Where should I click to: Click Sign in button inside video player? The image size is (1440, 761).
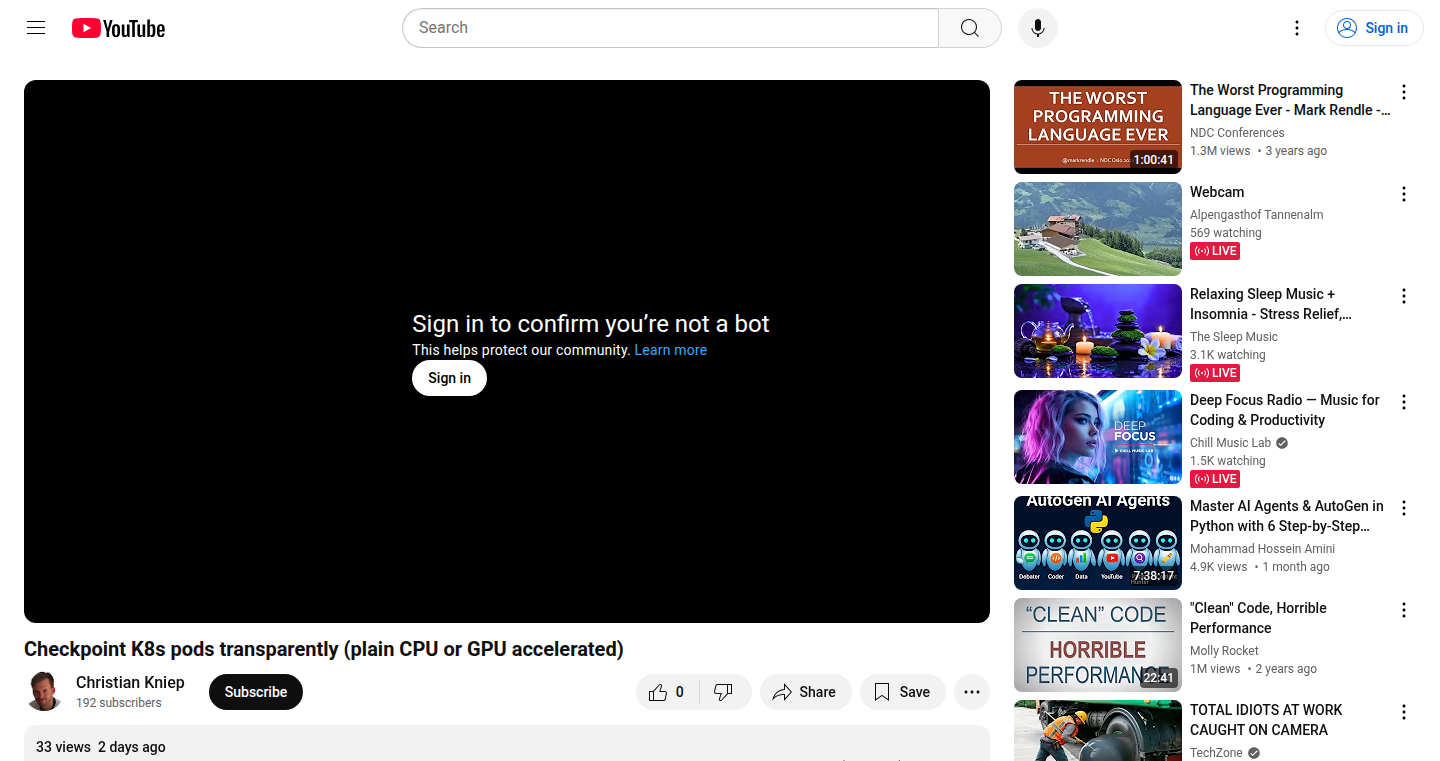point(449,378)
